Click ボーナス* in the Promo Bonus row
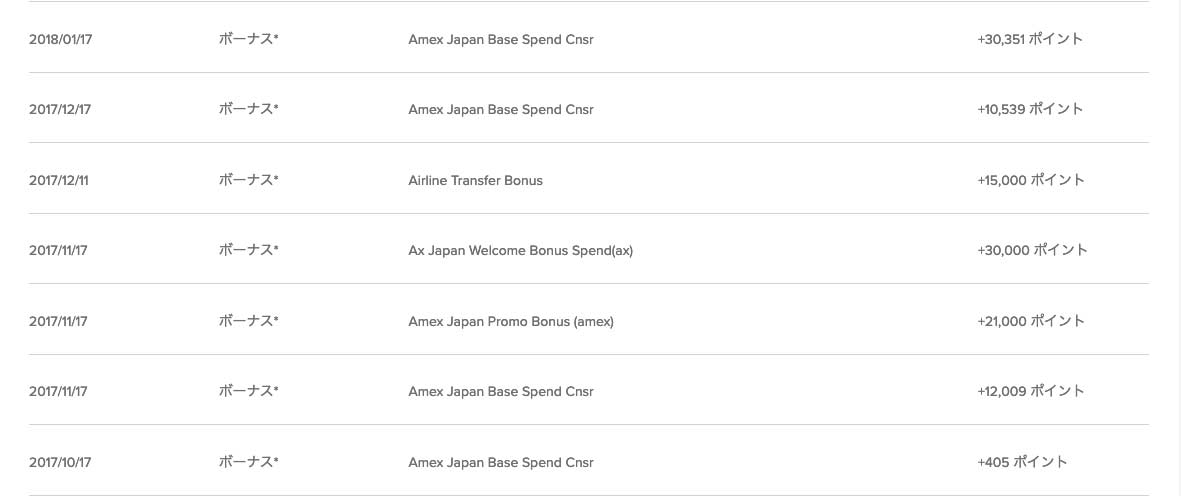The height and width of the screenshot is (496, 1181). [248, 321]
